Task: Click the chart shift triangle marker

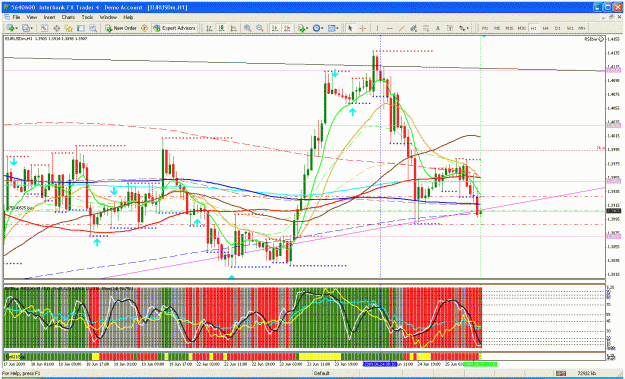Action: pyautogui.click(x=484, y=36)
